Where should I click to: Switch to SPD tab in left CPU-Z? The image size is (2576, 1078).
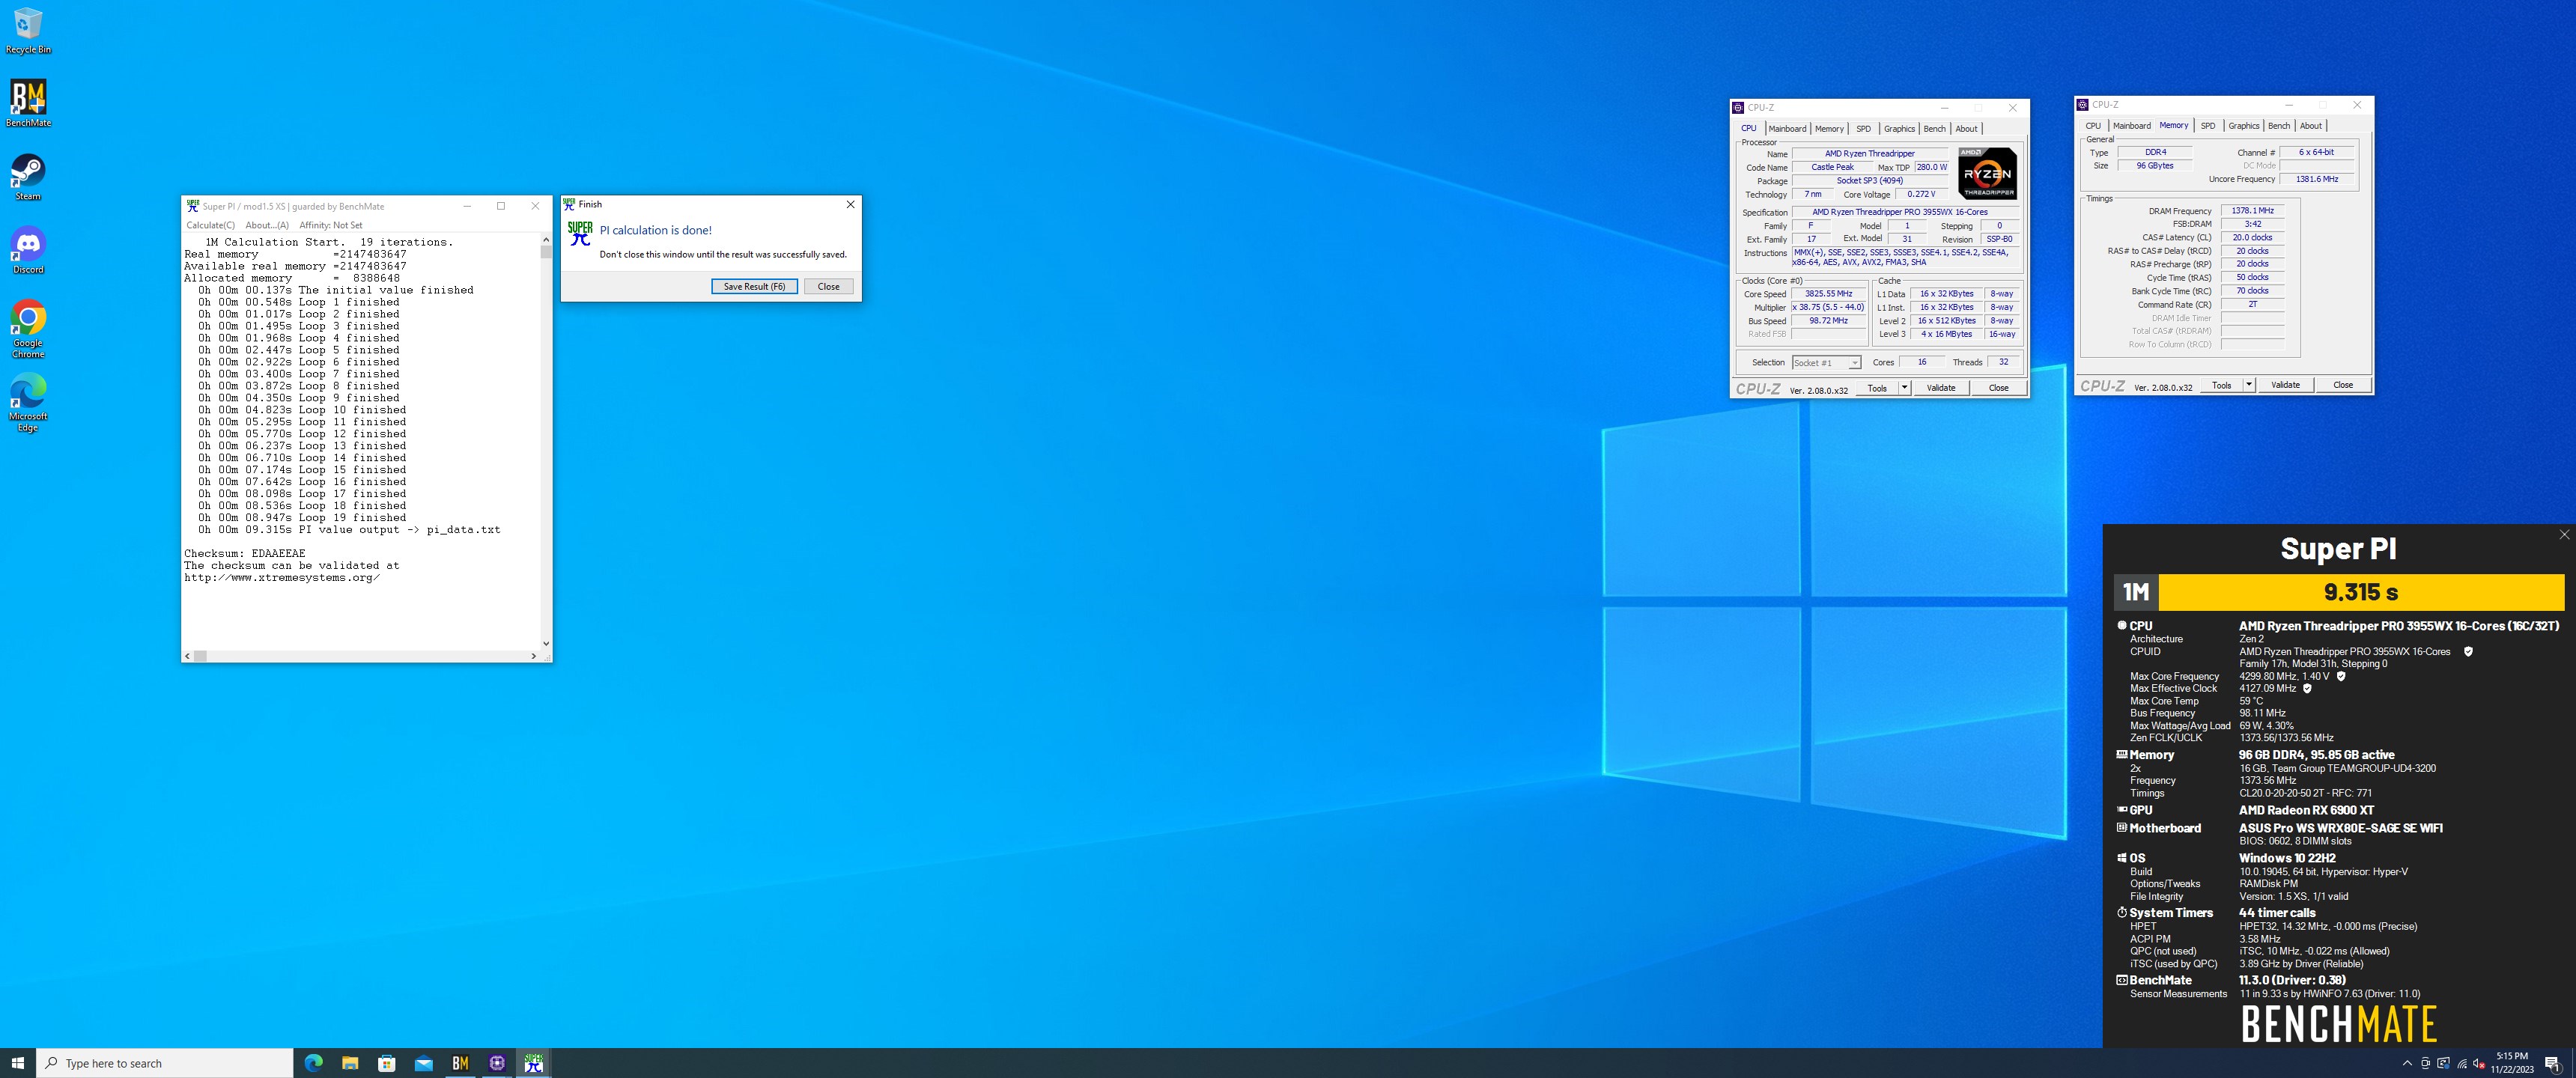(1863, 129)
